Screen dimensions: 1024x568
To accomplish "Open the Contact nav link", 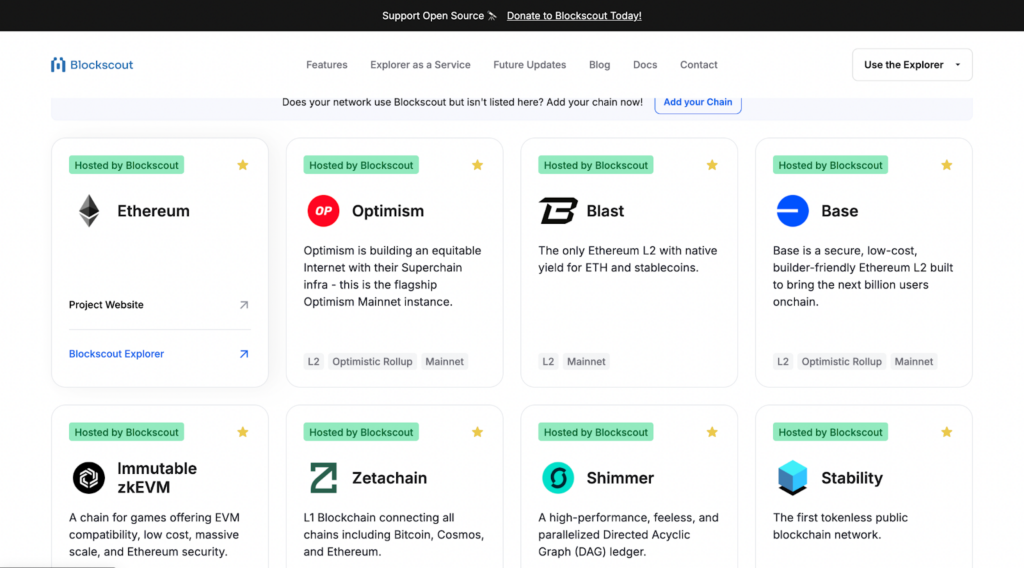I will coord(698,65).
